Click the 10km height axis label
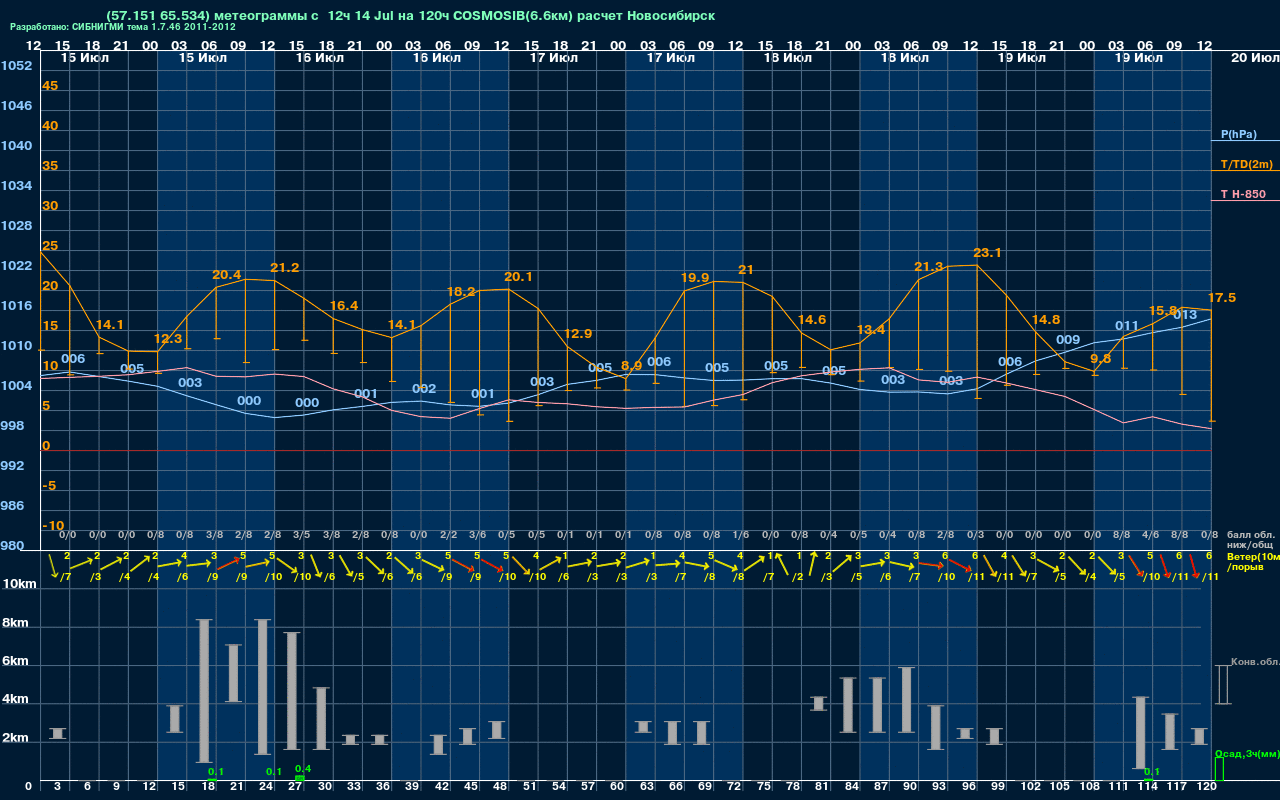The height and width of the screenshot is (800, 1280). (17, 584)
